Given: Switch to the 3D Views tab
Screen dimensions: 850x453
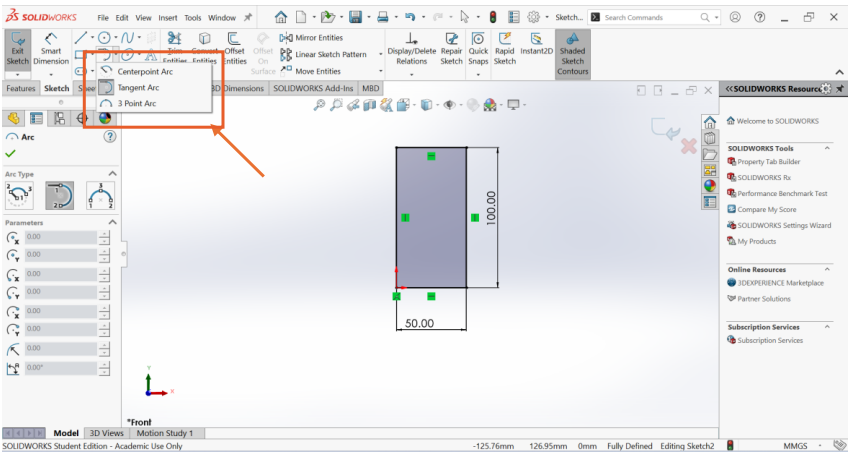Looking at the screenshot, I should 106,433.
